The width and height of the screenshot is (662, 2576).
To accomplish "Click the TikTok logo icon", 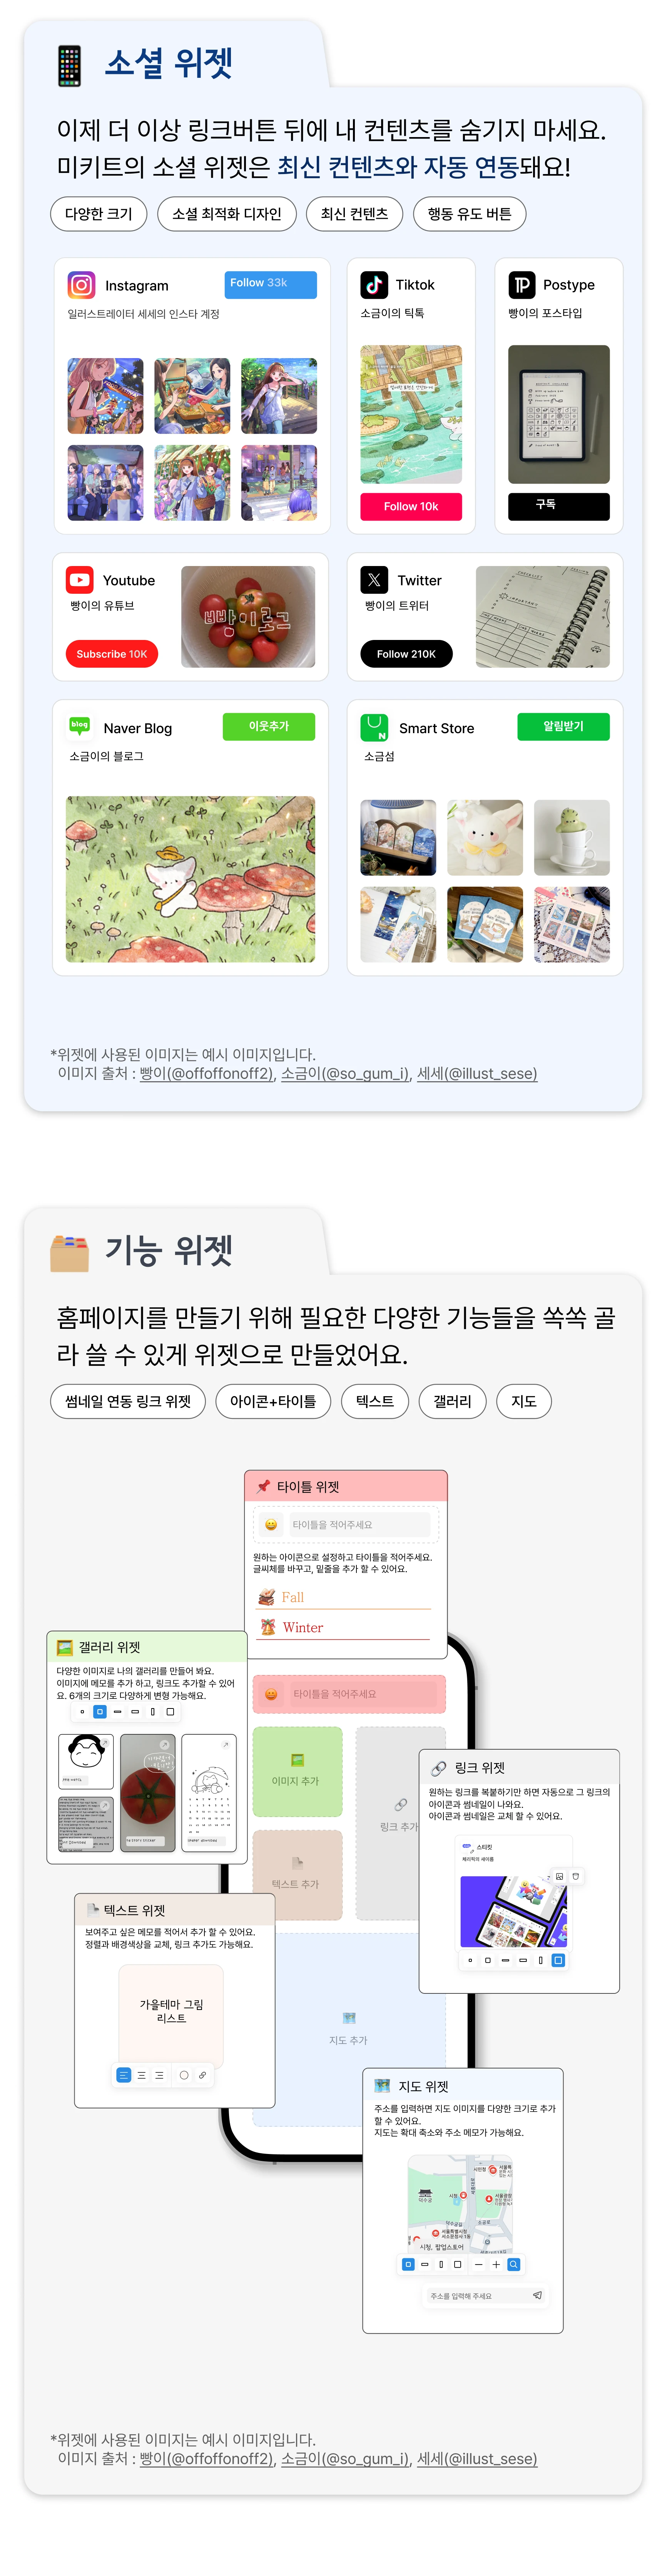I will pyautogui.click(x=374, y=285).
